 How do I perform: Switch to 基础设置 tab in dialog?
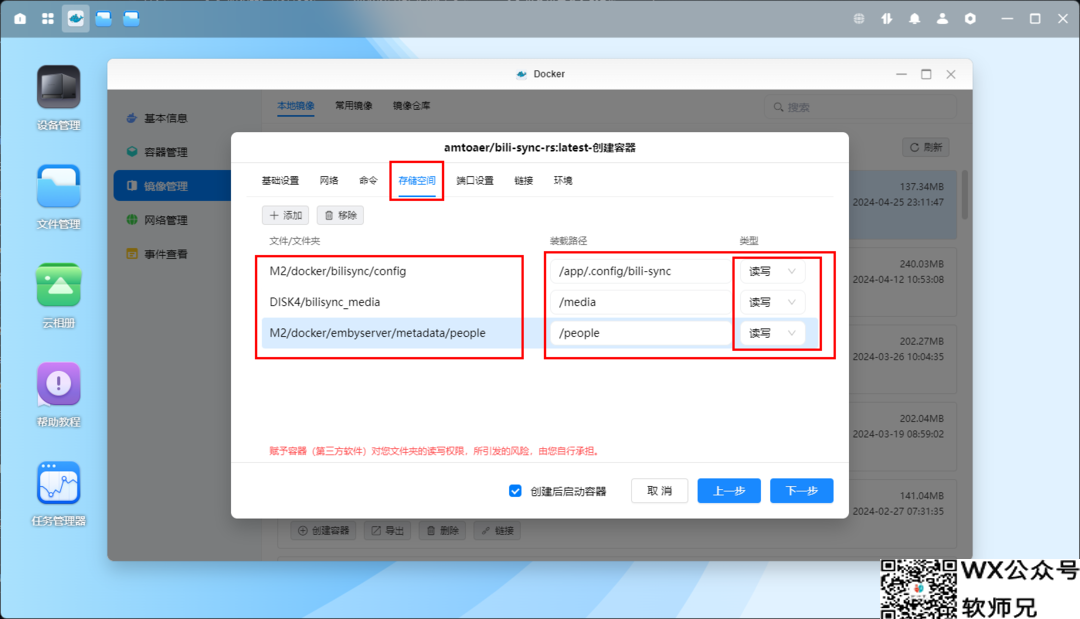(280, 180)
